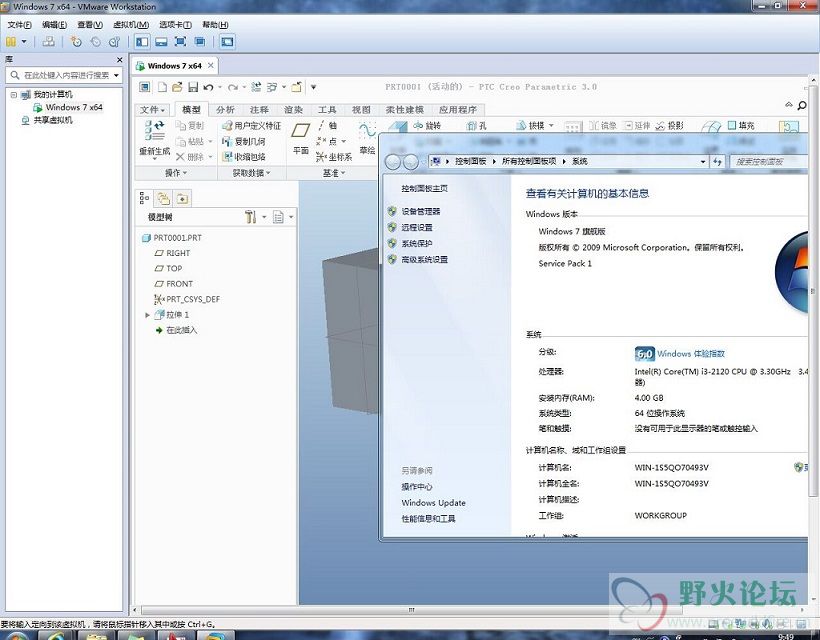820x640 pixels.
Task: Open the snapshot manager icon in VMware toolbar
Action: (115, 41)
